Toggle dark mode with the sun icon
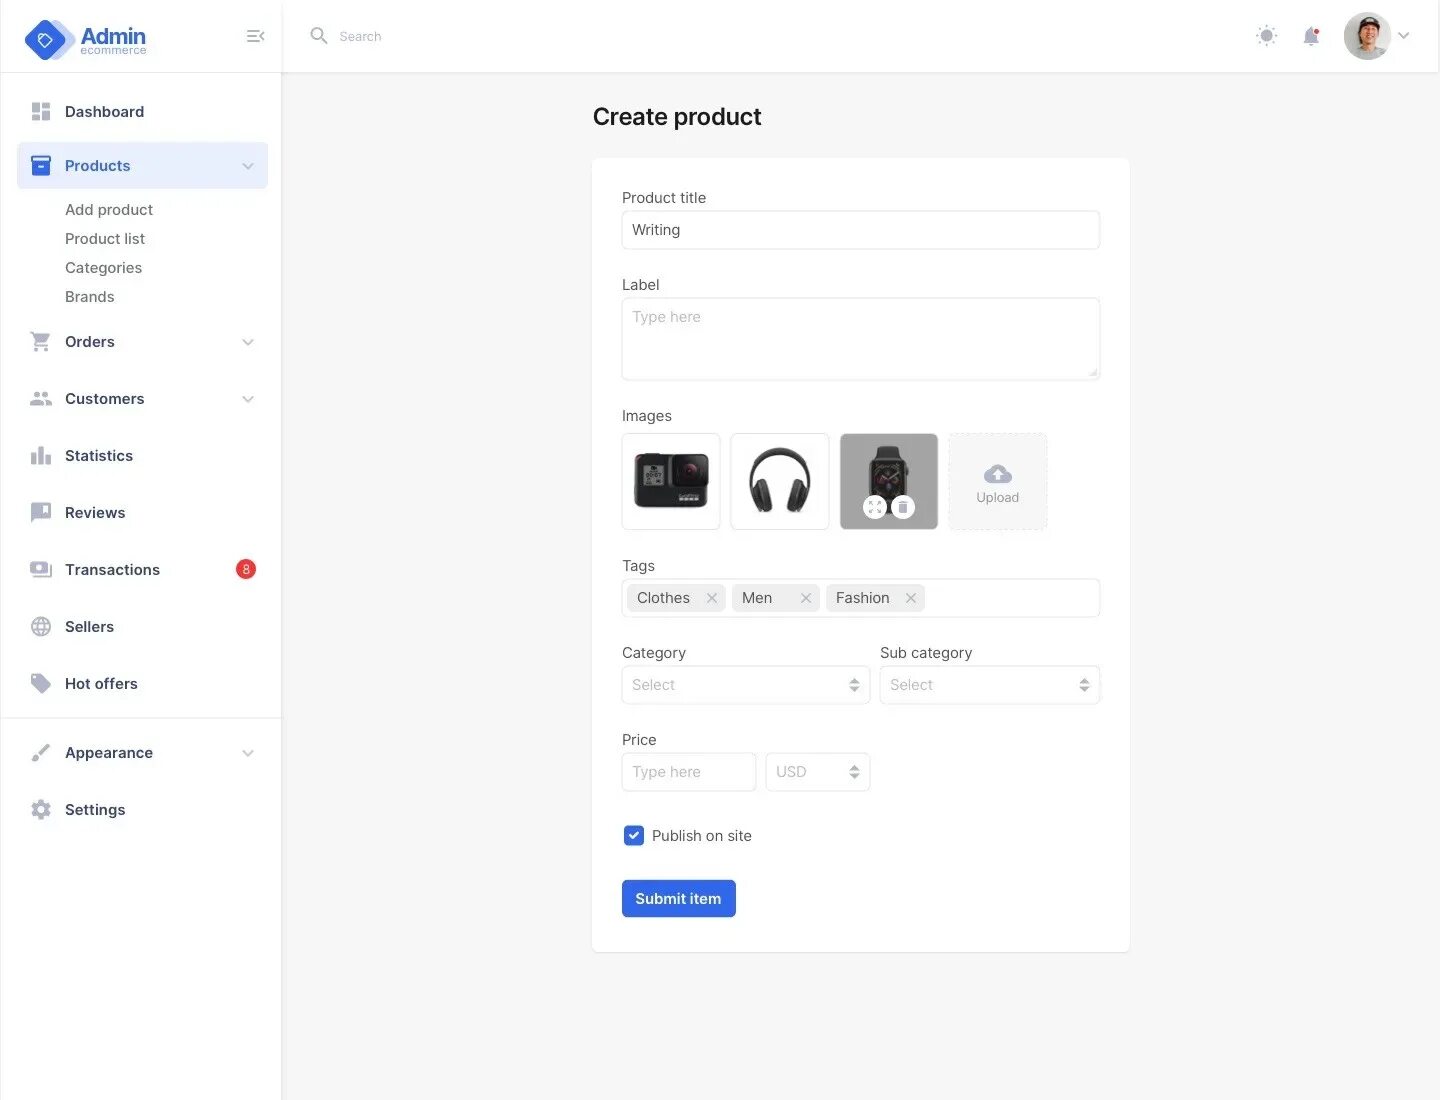This screenshot has width=1440, height=1100. pos(1266,36)
